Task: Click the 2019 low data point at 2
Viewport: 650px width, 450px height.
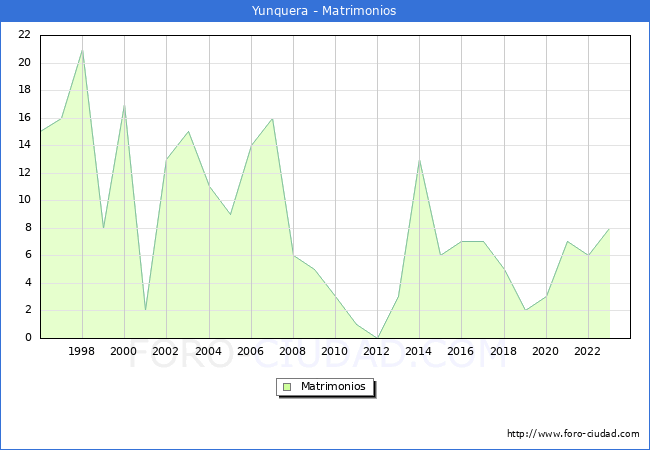Action: [525, 310]
